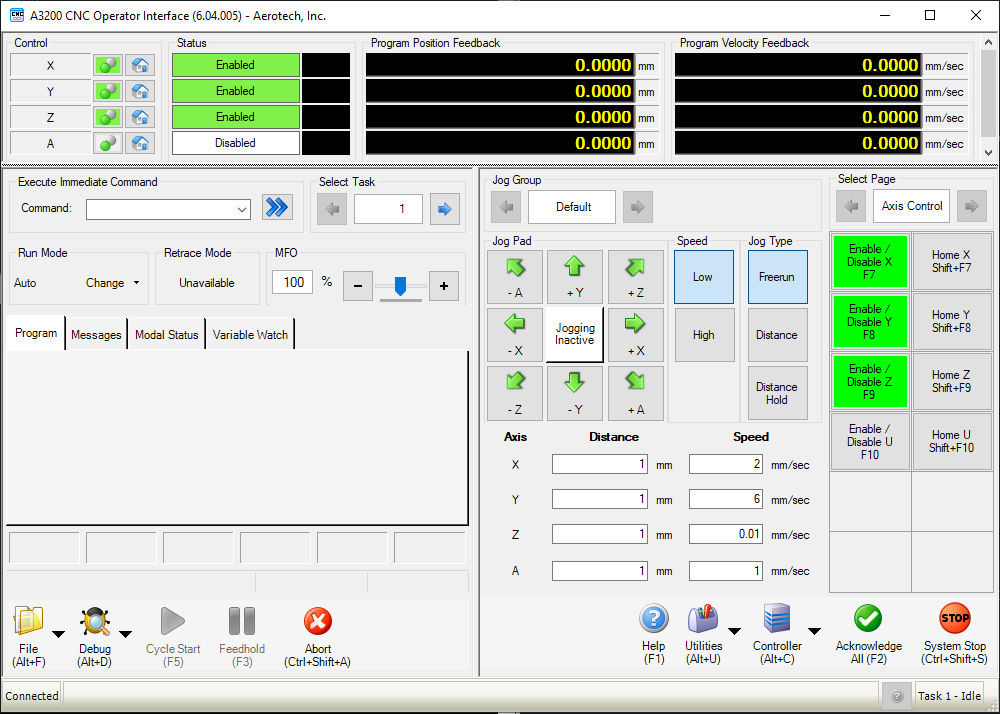Select Low jog speed
Image resolution: width=1000 pixels, height=714 pixels.
pyautogui.click(x=703, y=277)
